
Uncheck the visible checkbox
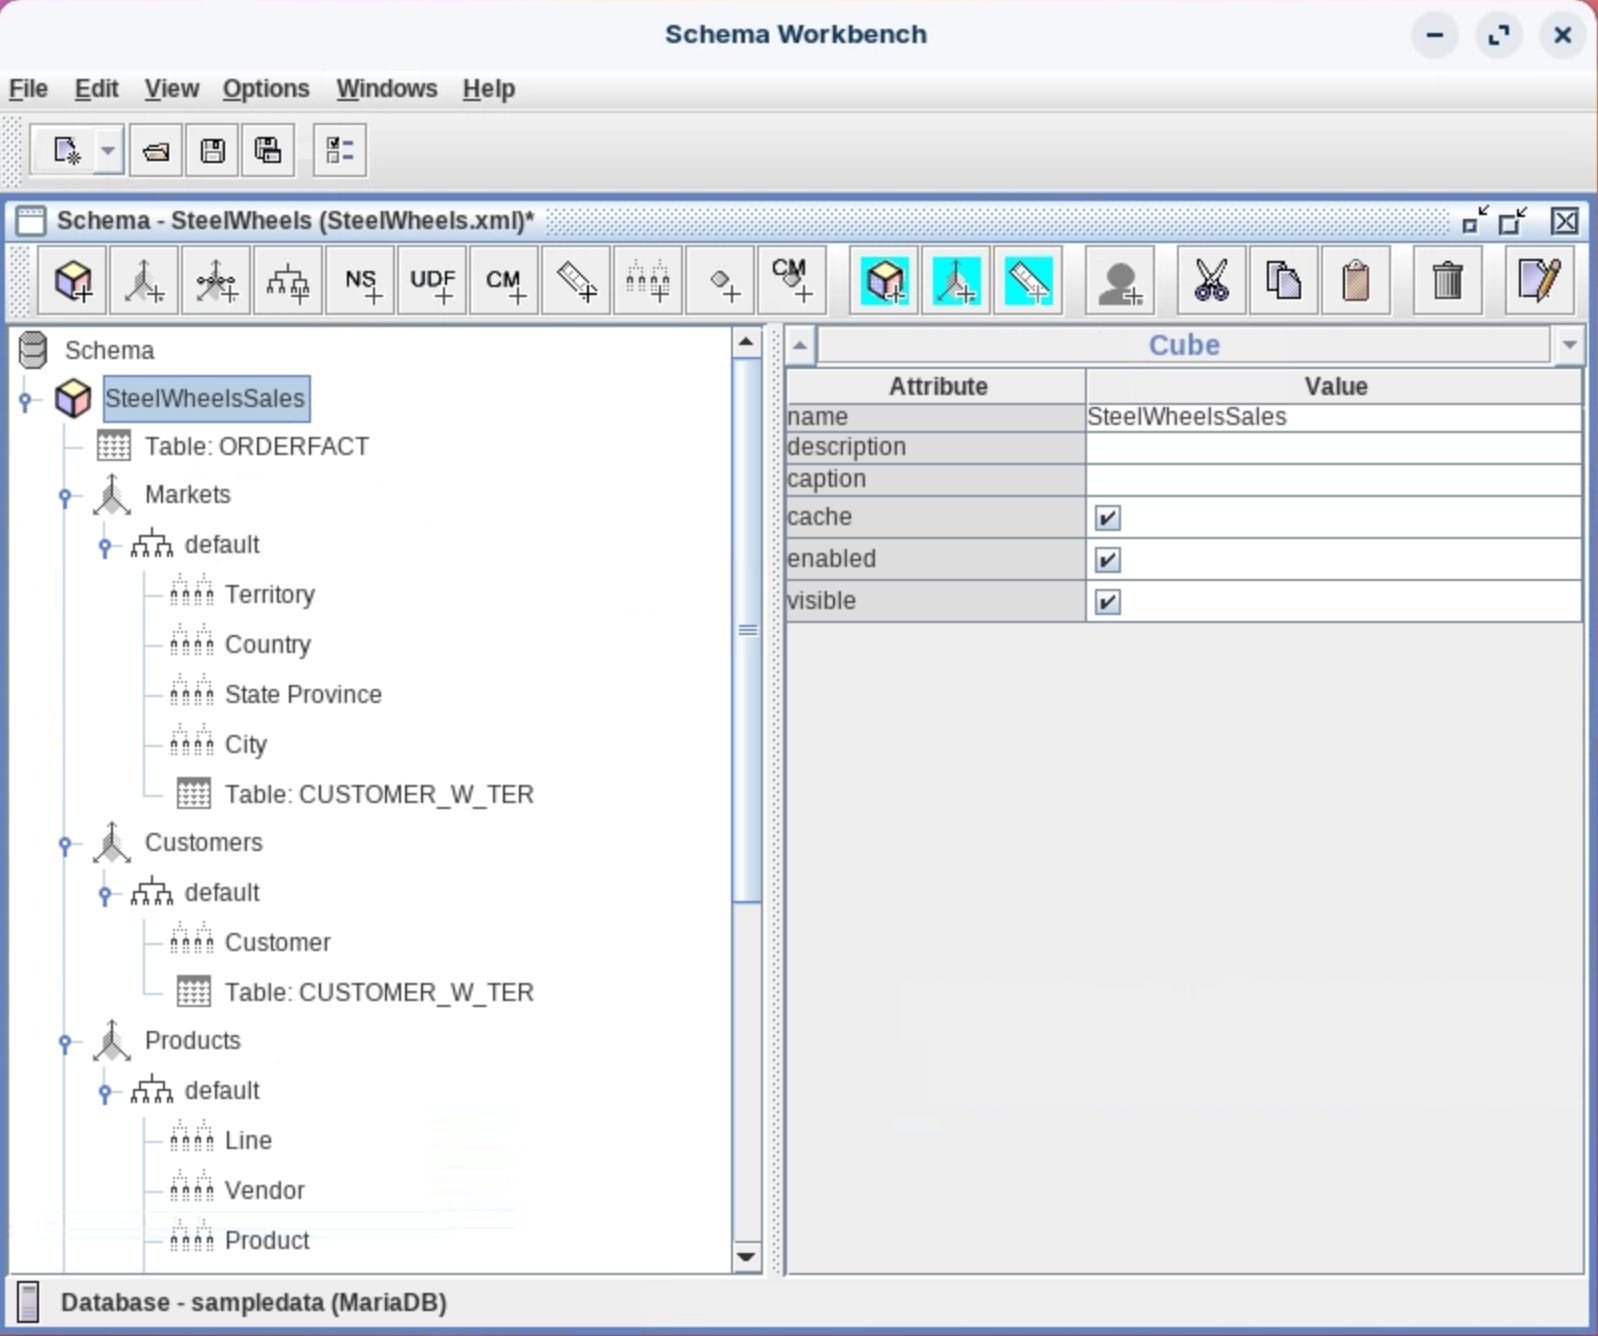[x=1107, y=602]
